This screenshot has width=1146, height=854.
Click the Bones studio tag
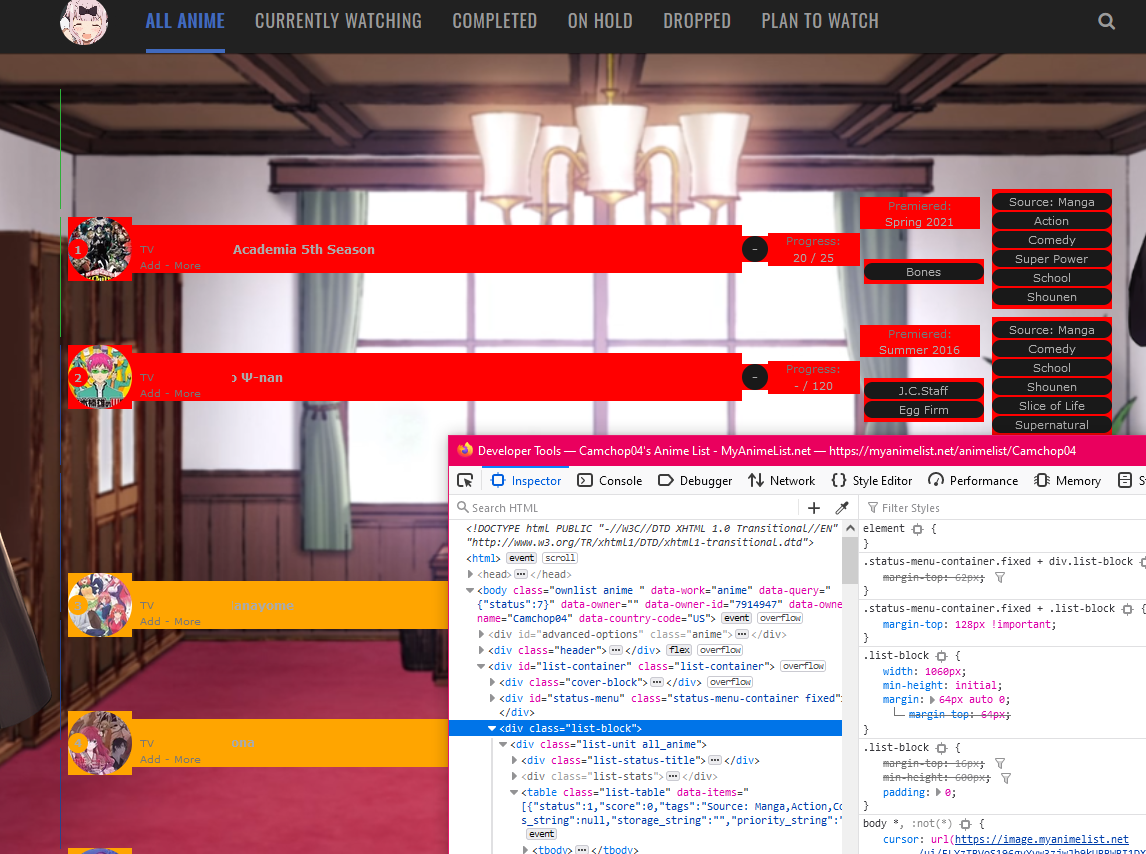(923, 272)
